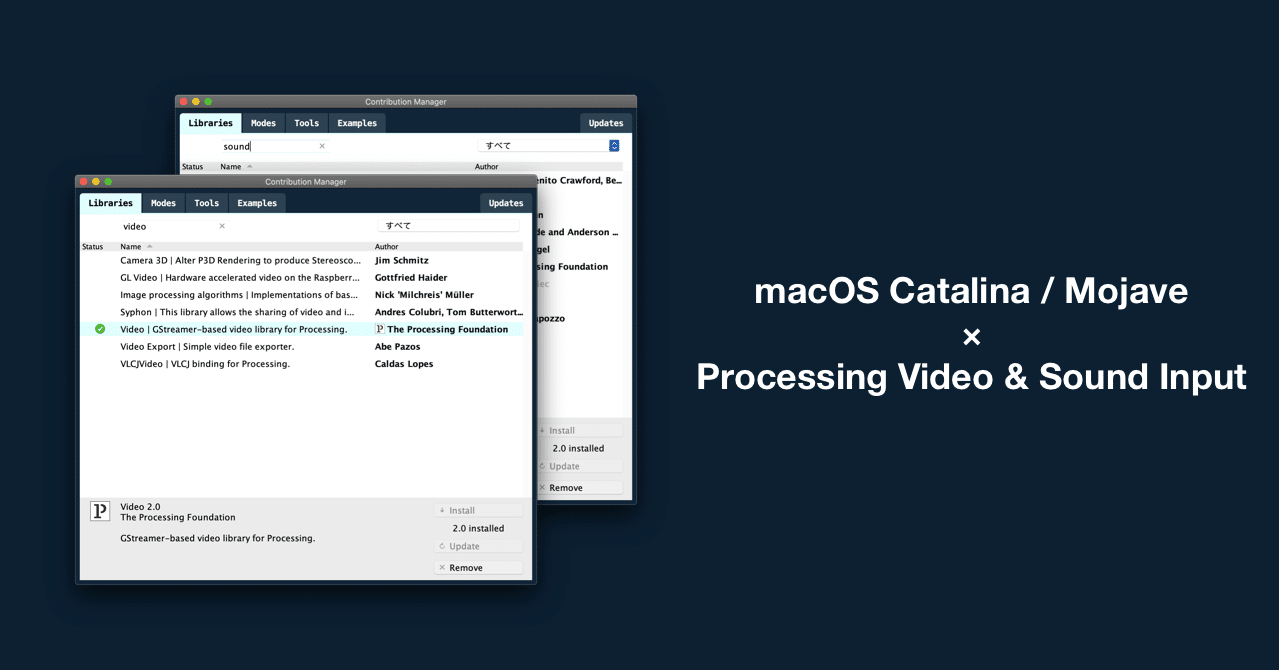Image resolution: width=1279 pixels, height=670 pixels.
Task: Select the Image processing algorithms row
Action: (301, 295)
